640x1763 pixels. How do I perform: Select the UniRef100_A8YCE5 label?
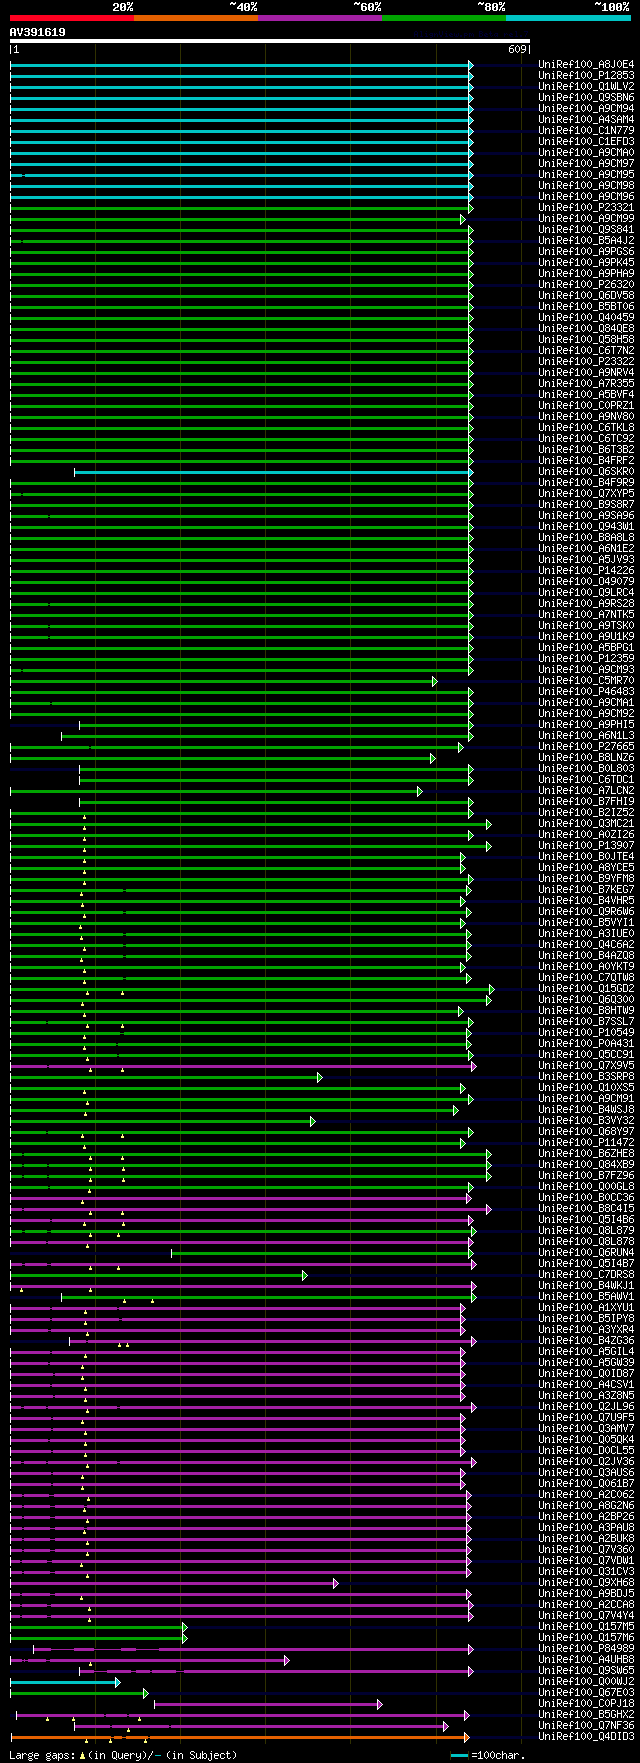[x=586, y=867]
